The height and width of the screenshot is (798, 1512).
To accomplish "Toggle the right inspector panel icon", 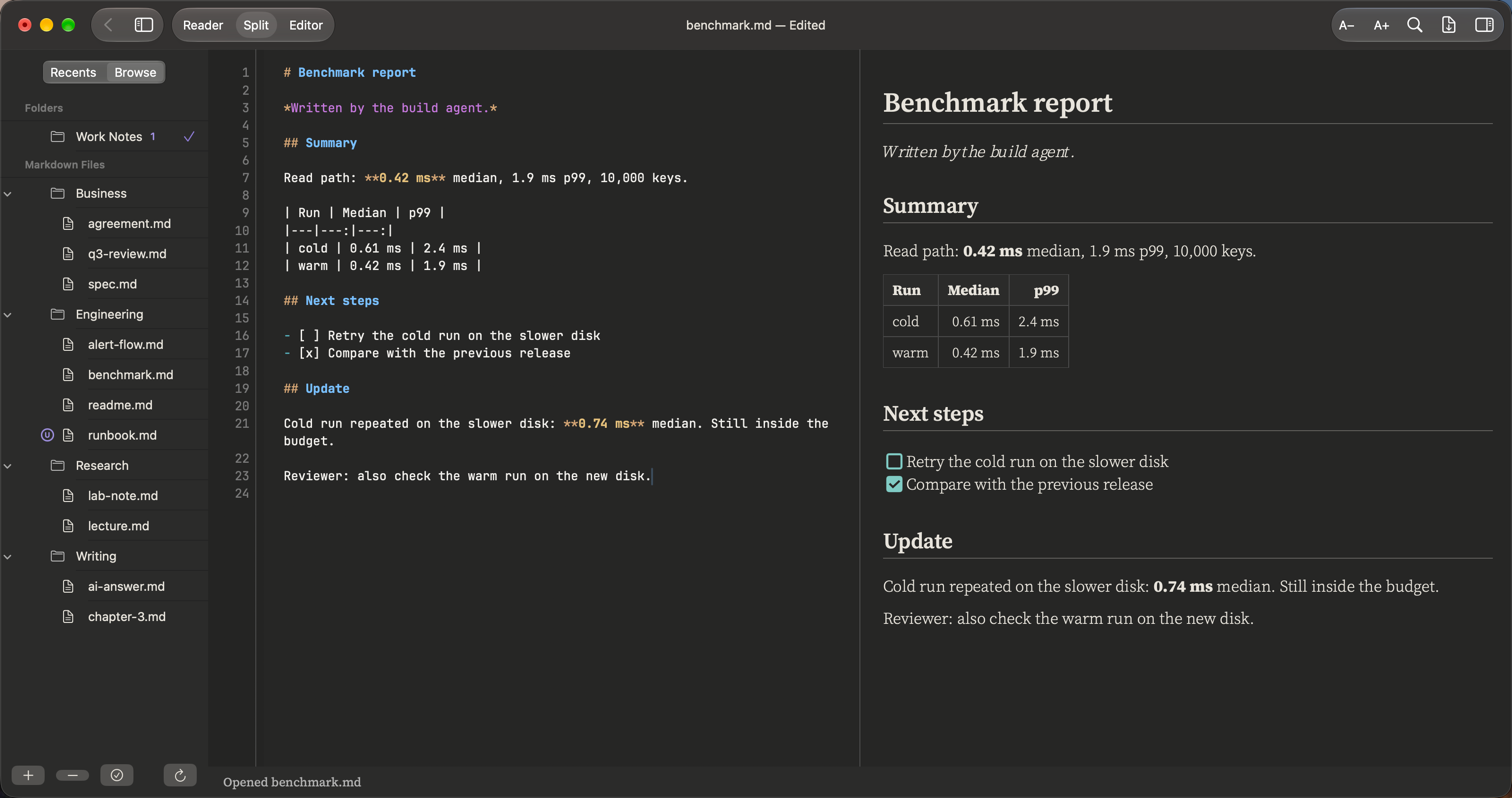I will (x=1484, y=25).
